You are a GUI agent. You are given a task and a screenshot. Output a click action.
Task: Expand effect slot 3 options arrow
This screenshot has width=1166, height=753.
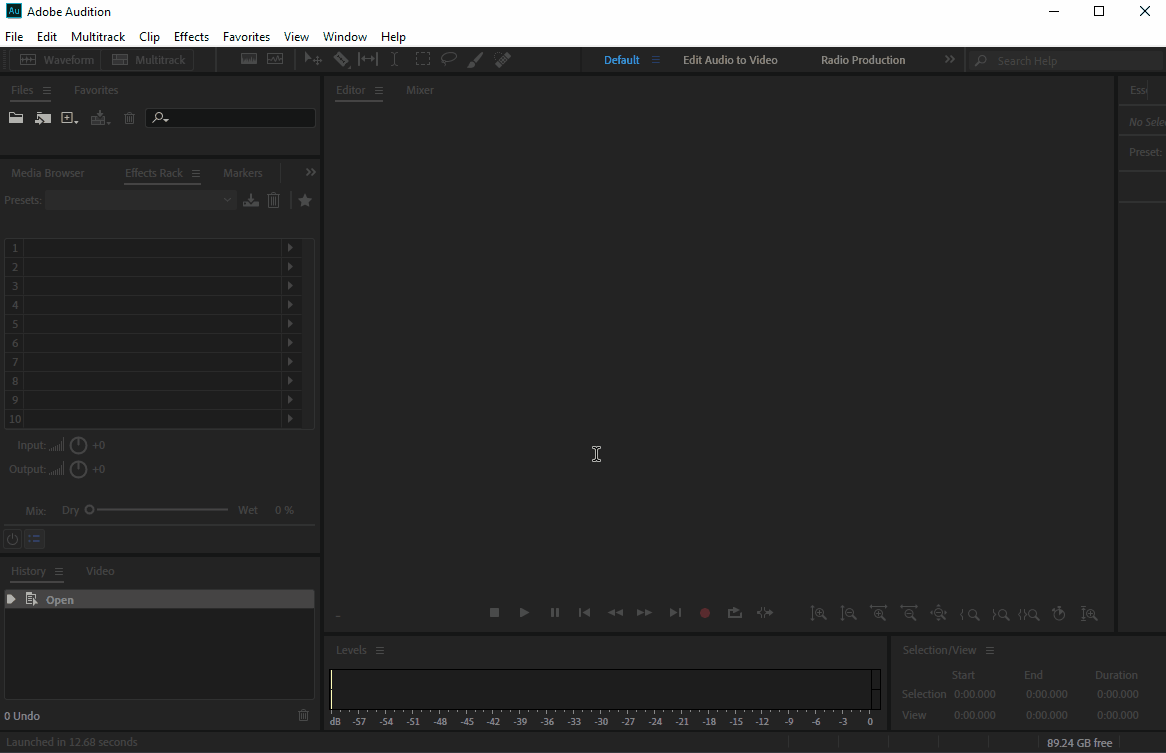pos(290,285)
